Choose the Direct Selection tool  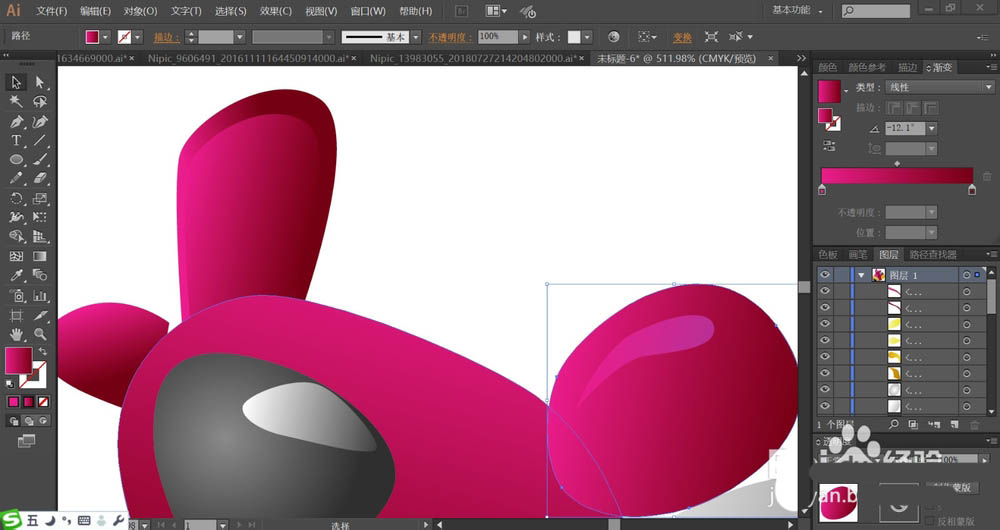(x=41, y=82)
